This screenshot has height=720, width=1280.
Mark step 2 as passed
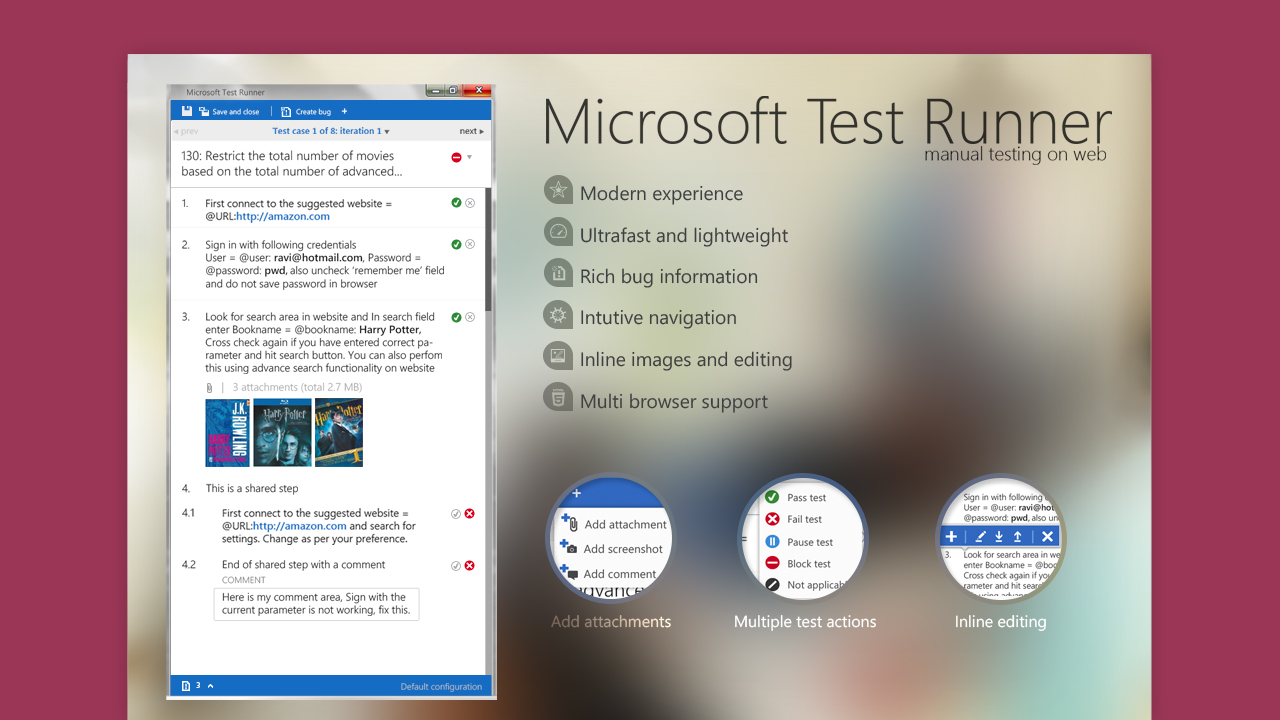coord(456,244)
